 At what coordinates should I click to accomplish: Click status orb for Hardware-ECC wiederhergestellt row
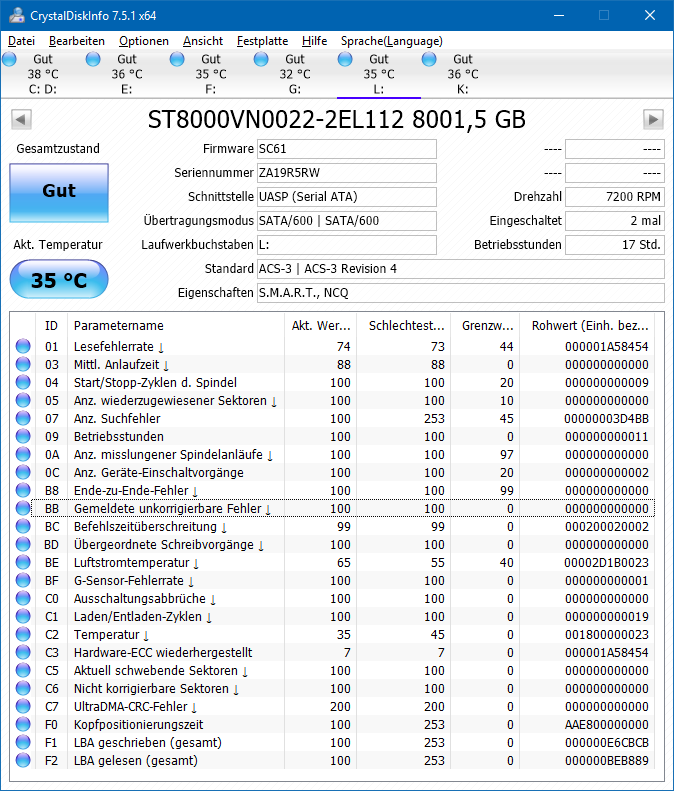click(x=23, y=652)
